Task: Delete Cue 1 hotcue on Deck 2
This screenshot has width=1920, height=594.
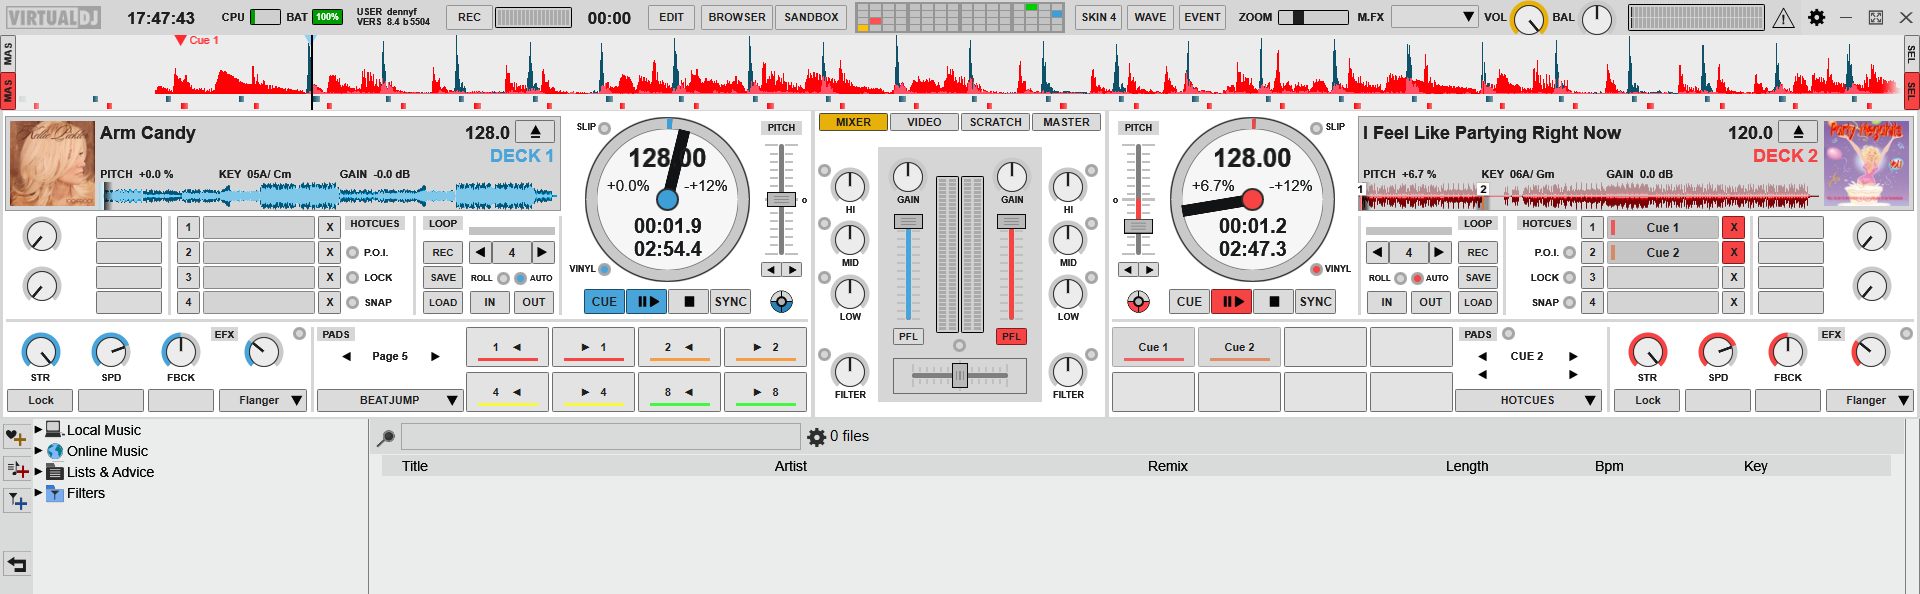Action: pyautogui.click(x=1734, y=227)
